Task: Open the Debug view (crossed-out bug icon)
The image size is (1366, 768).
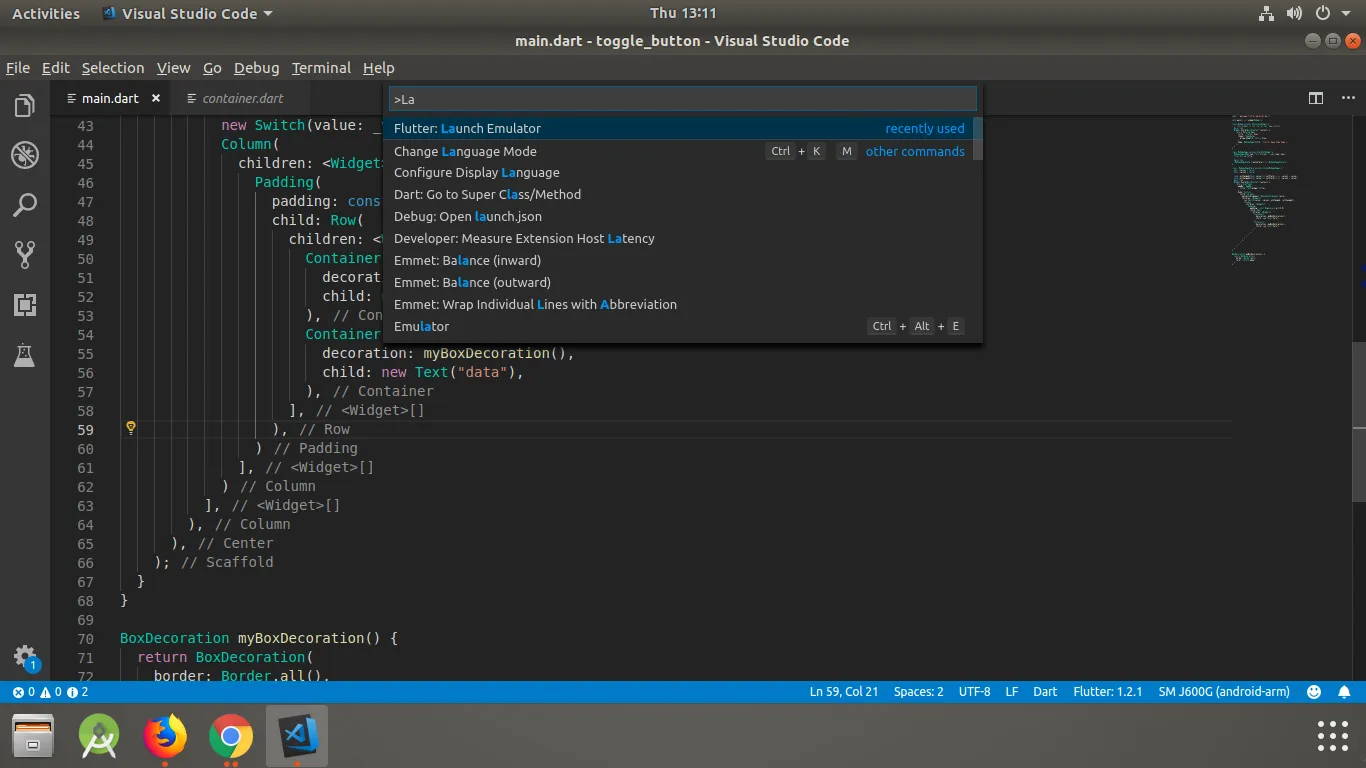Action: pos(25,155)
